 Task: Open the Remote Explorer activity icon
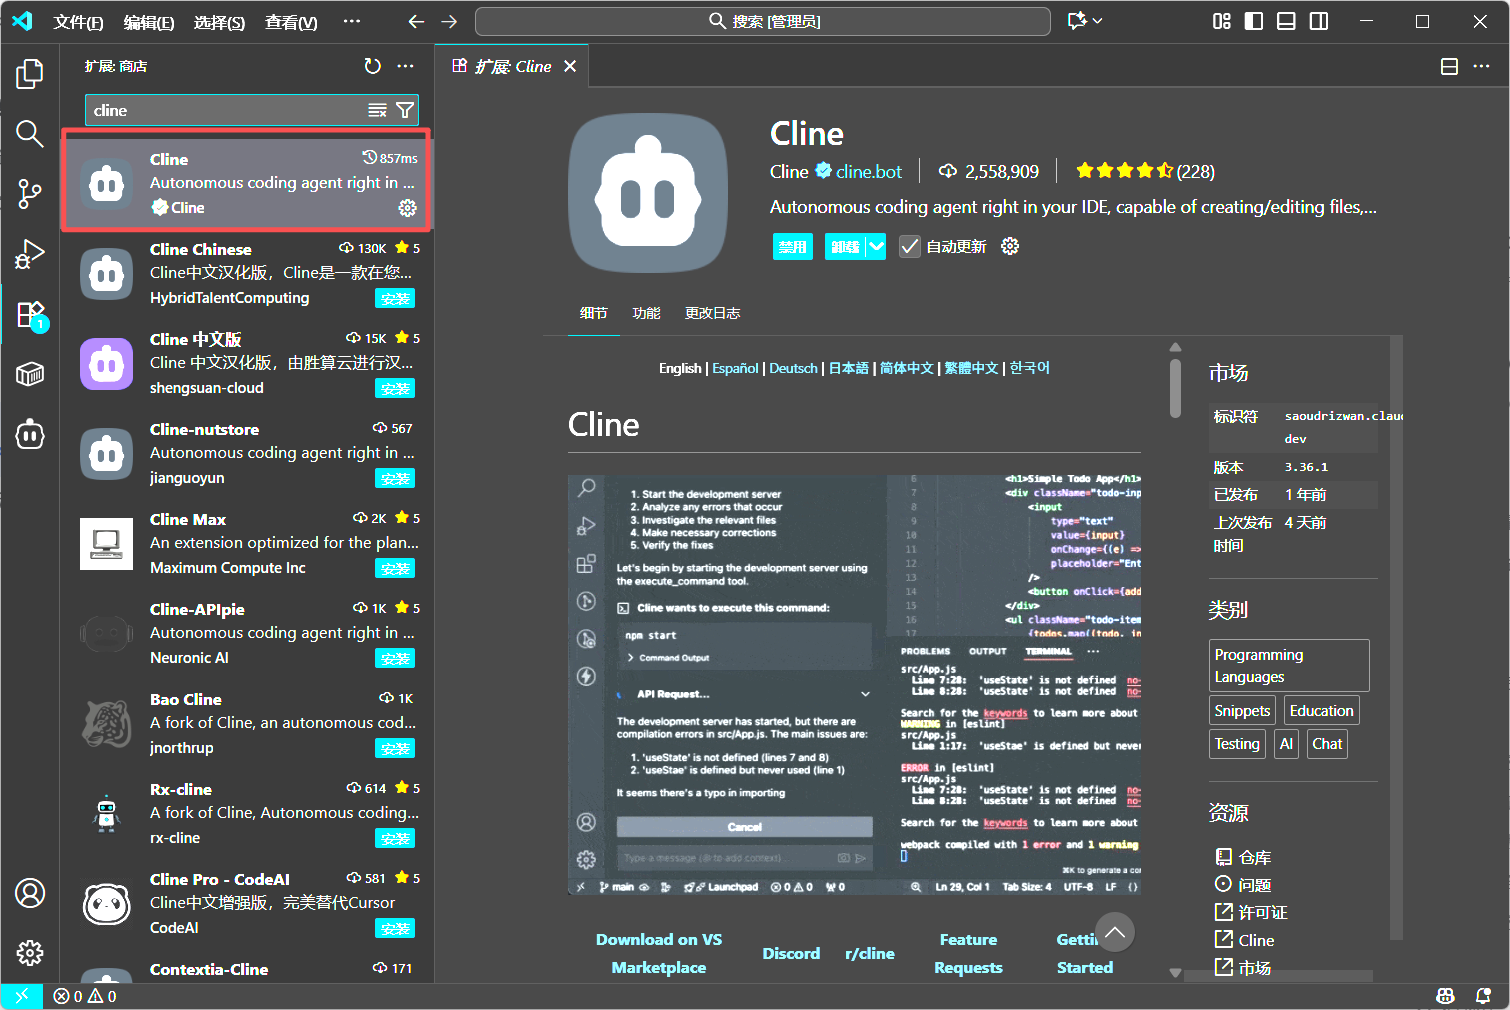click(x=30, y=374)
